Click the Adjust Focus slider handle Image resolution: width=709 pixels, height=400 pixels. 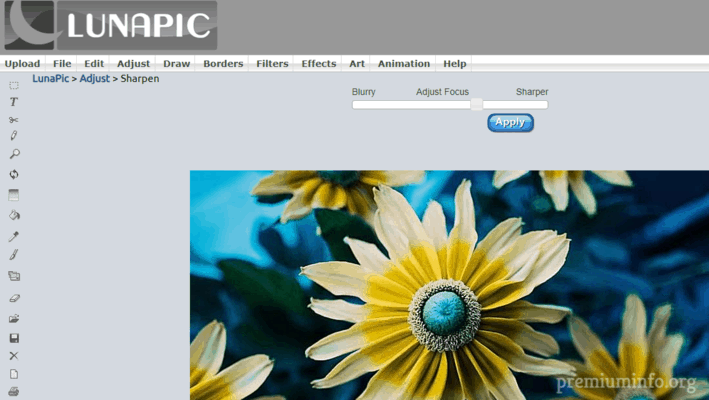(476, 104)
